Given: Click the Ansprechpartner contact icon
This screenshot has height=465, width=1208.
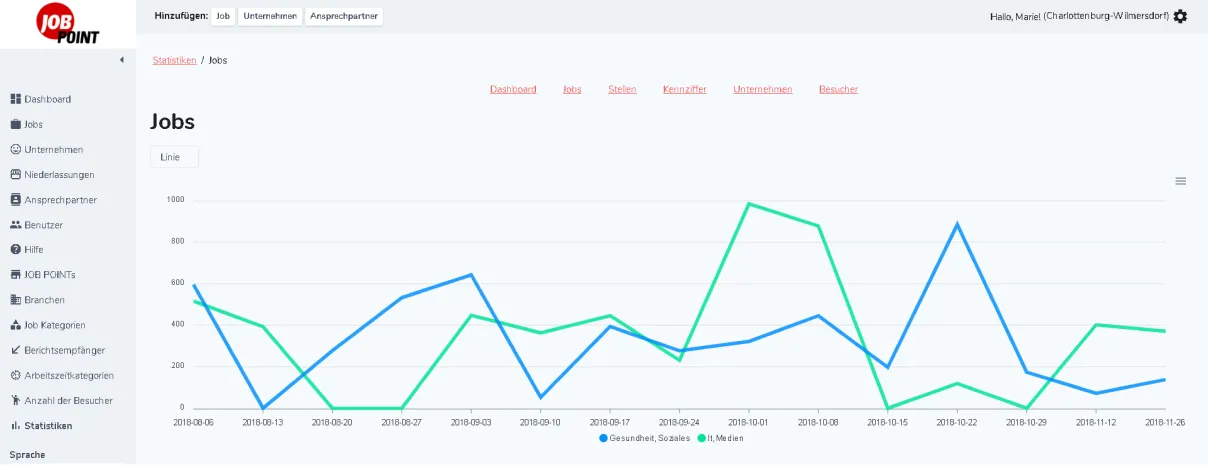Looking at the screenshot, I should [x=16, y=199].
